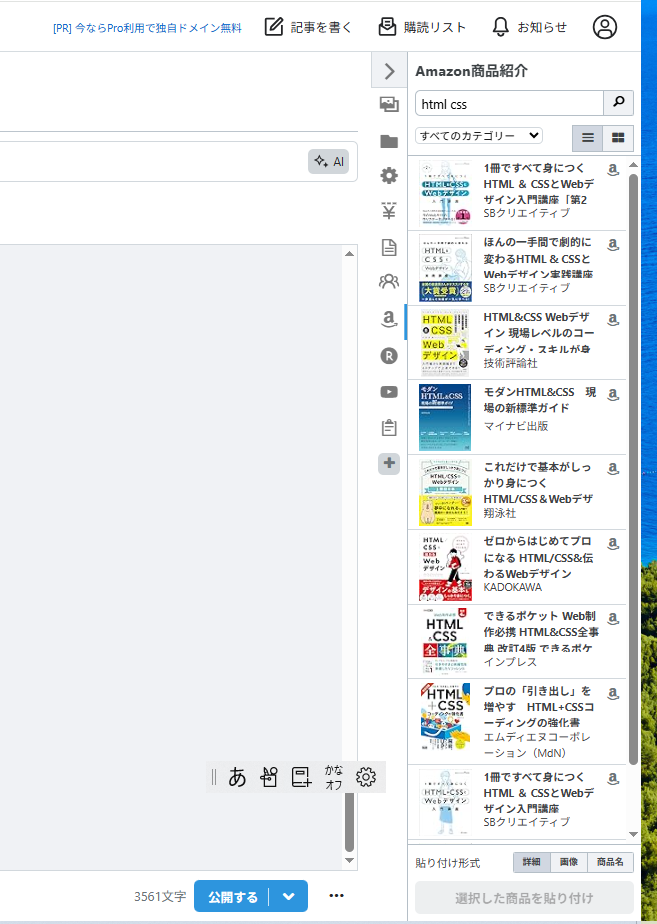This screenshot has height=924, width=657.
Task: Open the co-editing people sidebar icon
Action: point(389,282)
